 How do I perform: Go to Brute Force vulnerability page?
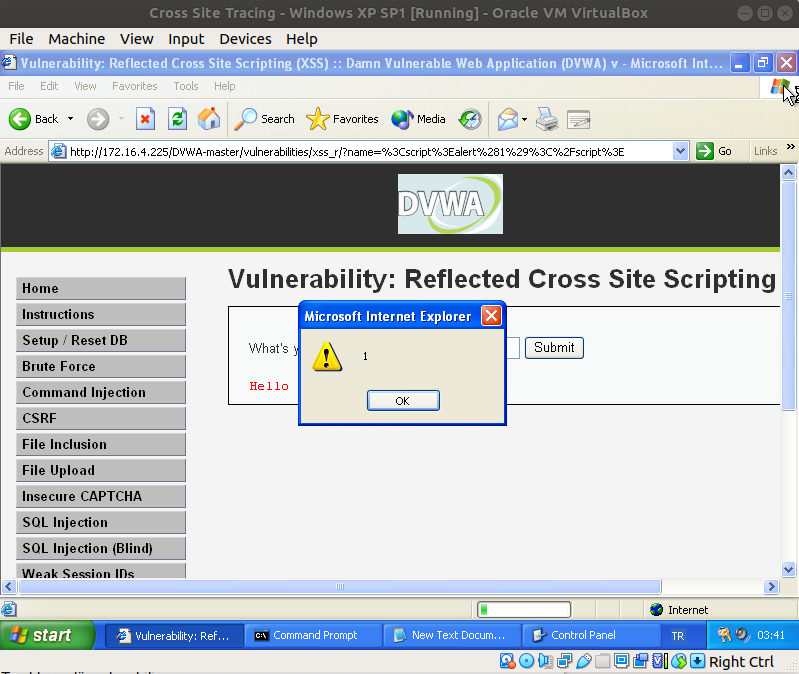click(100, 366)
